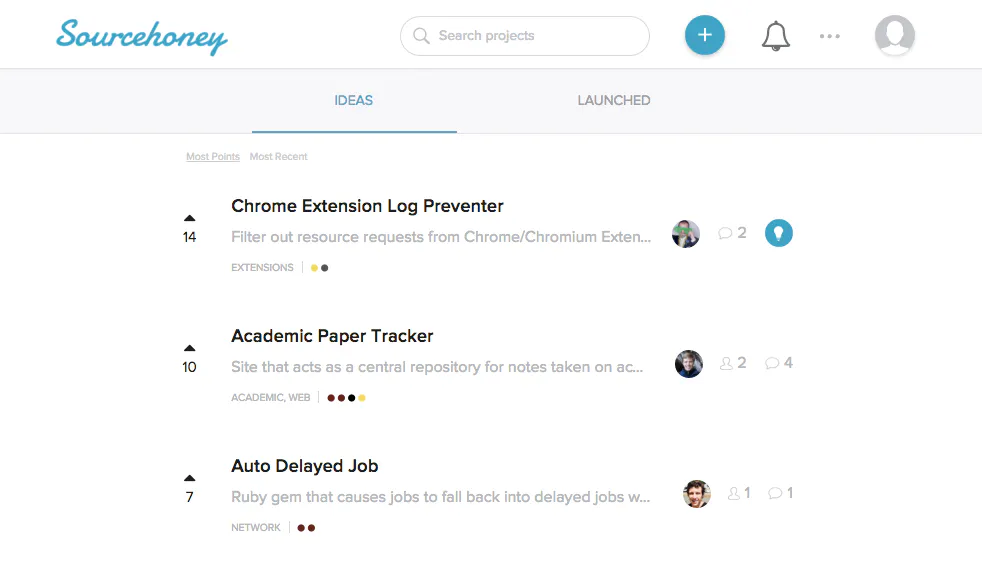Click the blue plus add-project button
The width and height of the screenshot is (982, 563).
705,35
